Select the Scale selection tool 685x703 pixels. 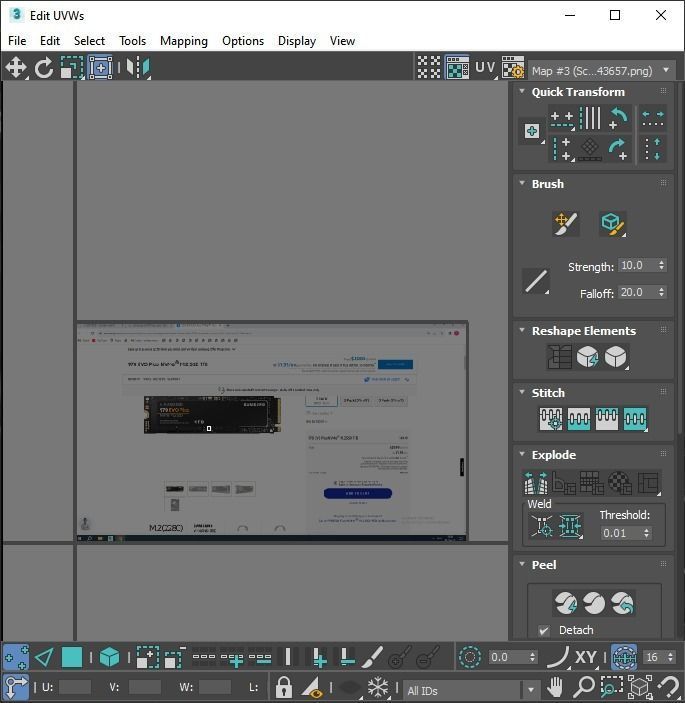point(72,68)
